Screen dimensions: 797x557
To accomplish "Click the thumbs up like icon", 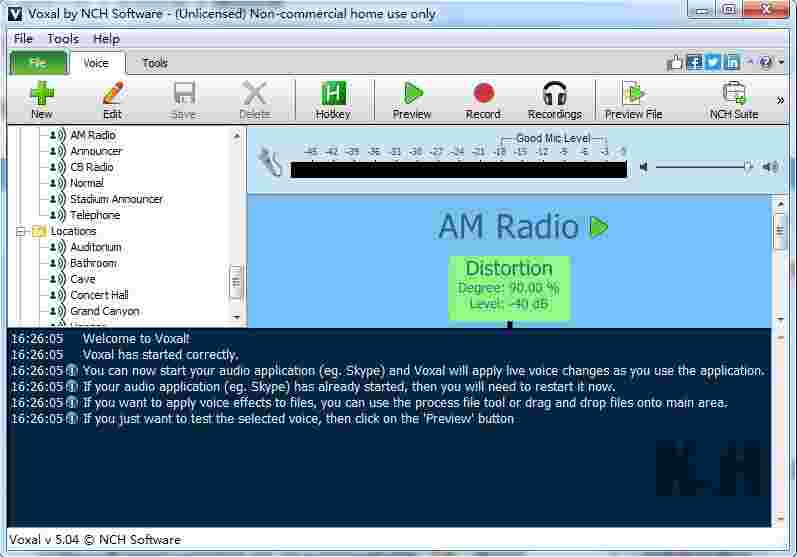I will pyautogui.click(x=675, y=63).
